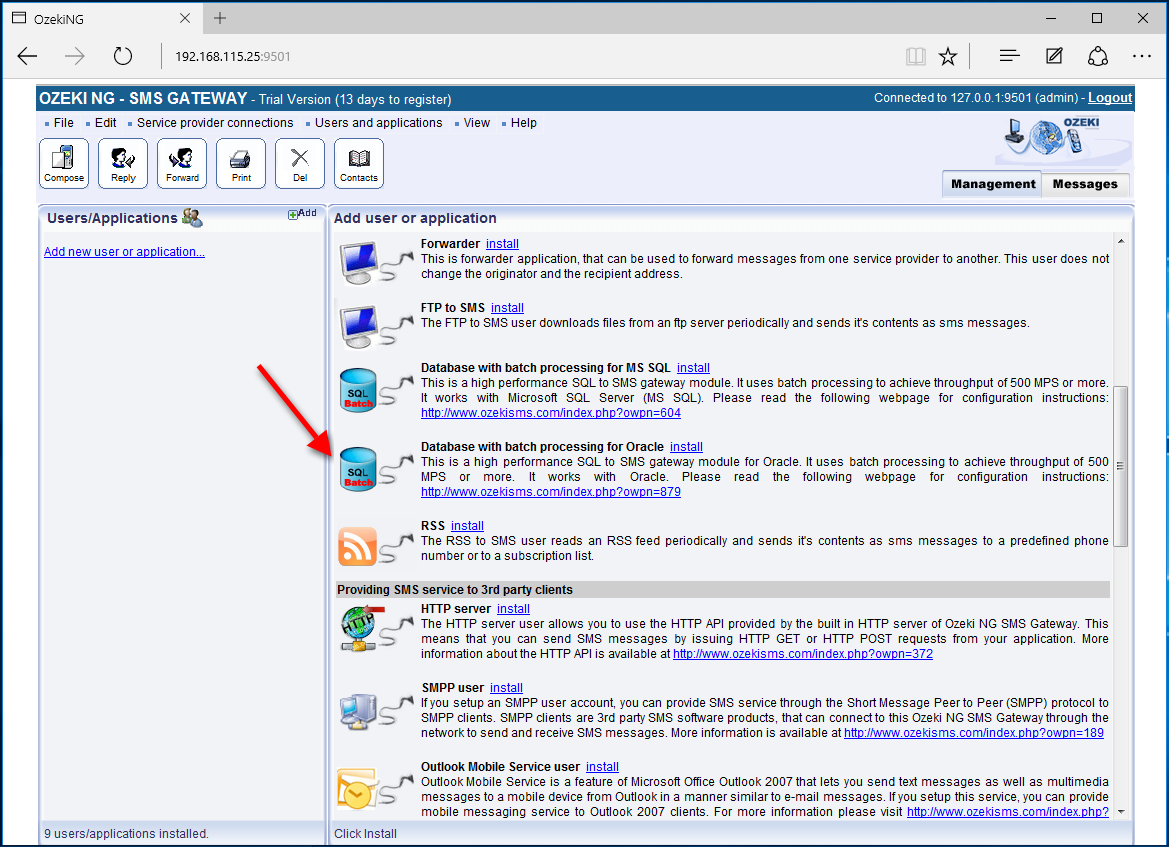
Task: Switch to the Messages tab
Action: [x=1085, y=184]
